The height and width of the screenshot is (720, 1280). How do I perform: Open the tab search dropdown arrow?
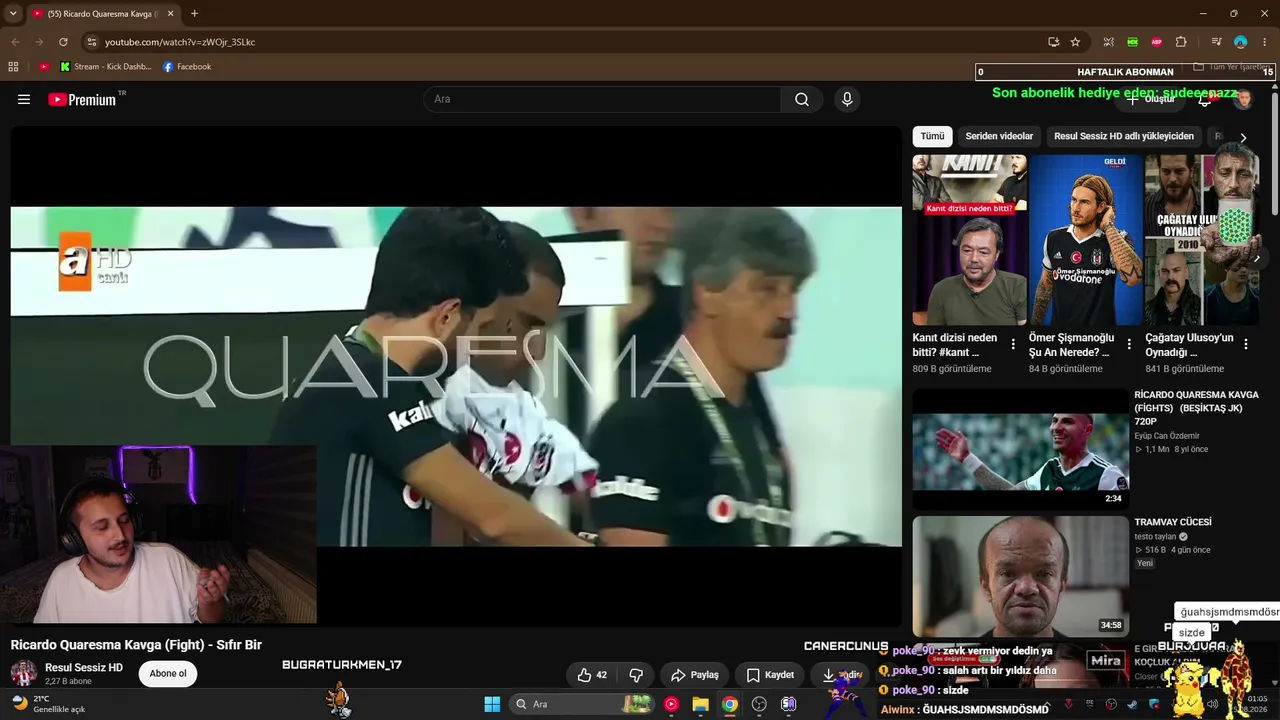pos(13,14)
